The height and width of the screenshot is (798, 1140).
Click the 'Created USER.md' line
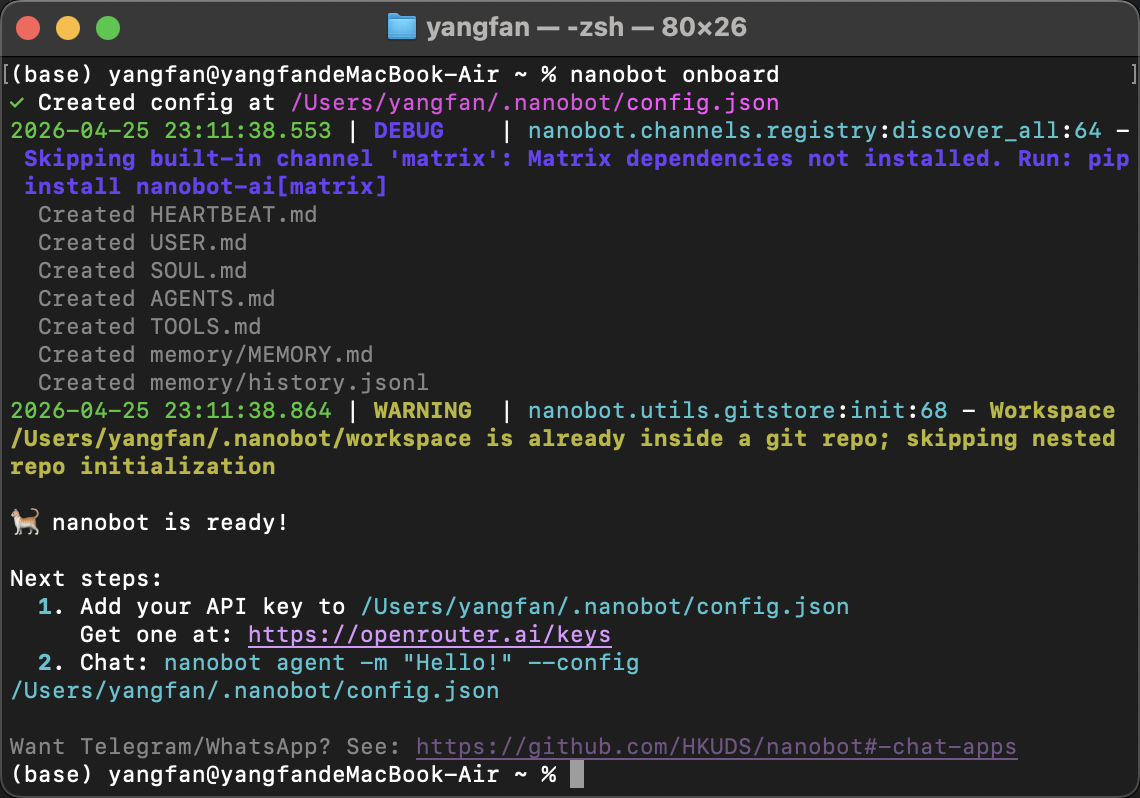[x=142, y=243]
